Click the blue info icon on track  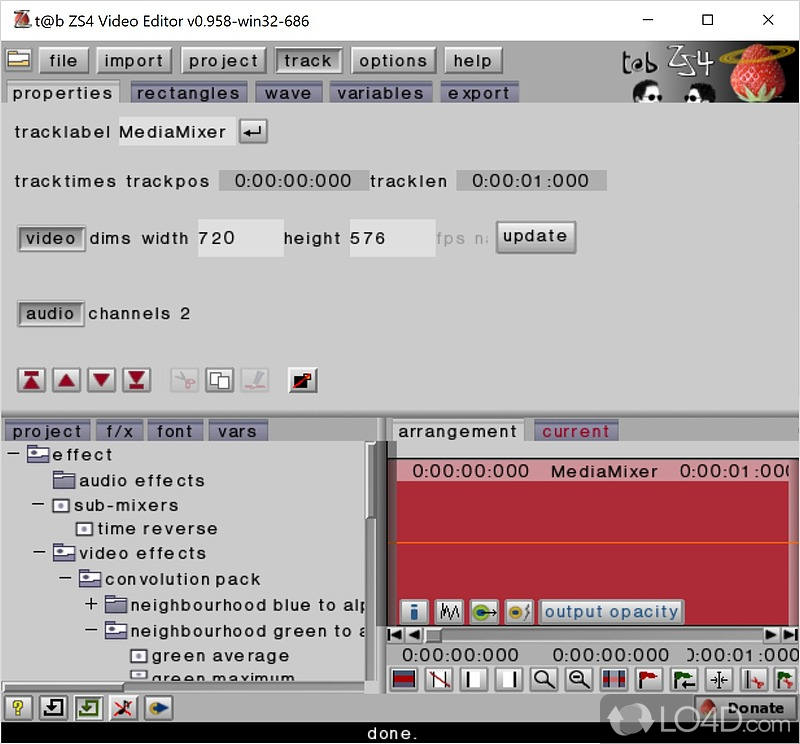pyautogui.click(x=414, y=612)
